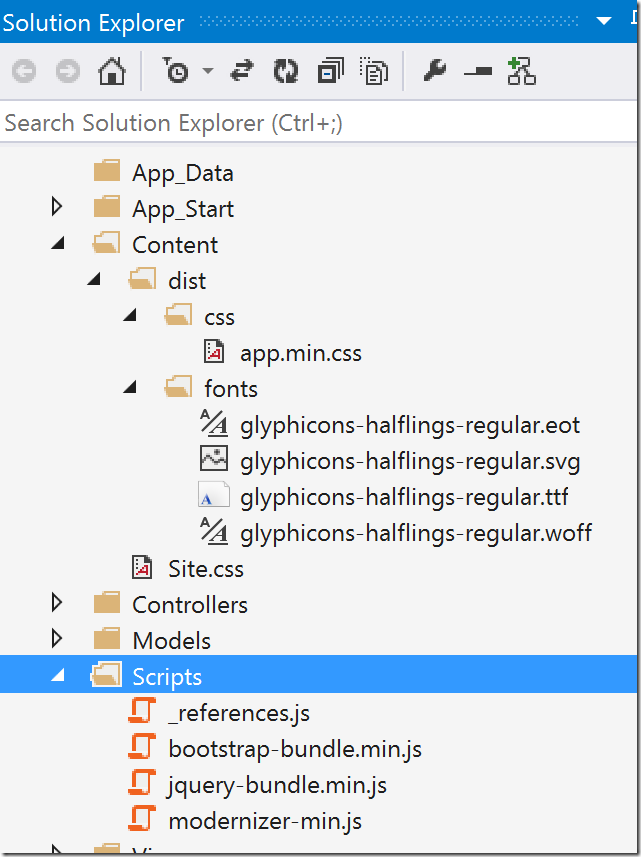The image size is (641, 857).
Task: Select the app.min.css file
Action: (301, 353)
